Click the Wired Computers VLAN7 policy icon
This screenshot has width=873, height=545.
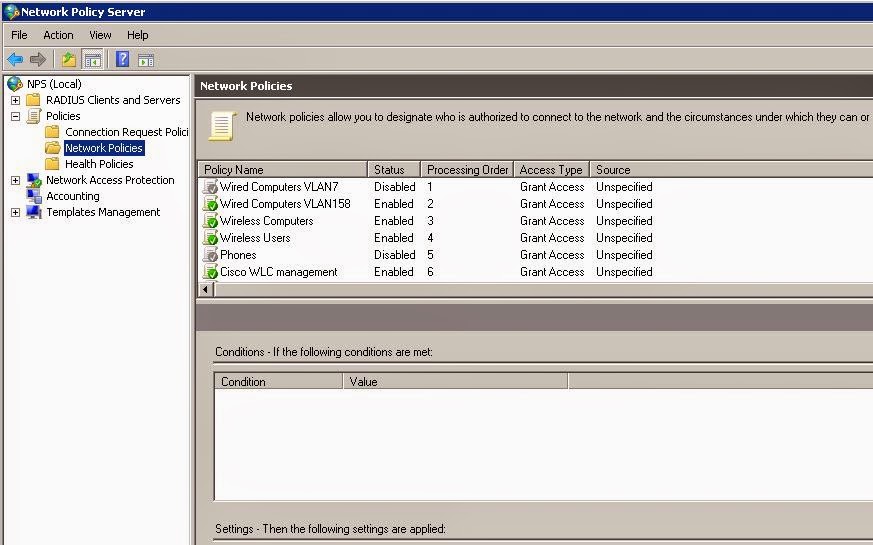210,186
